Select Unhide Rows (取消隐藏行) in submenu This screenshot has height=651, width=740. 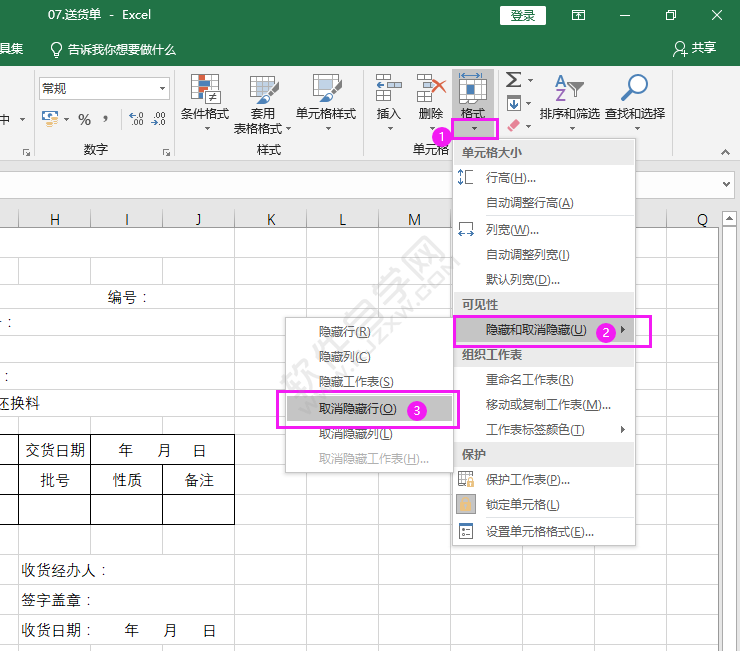[357, 409]
